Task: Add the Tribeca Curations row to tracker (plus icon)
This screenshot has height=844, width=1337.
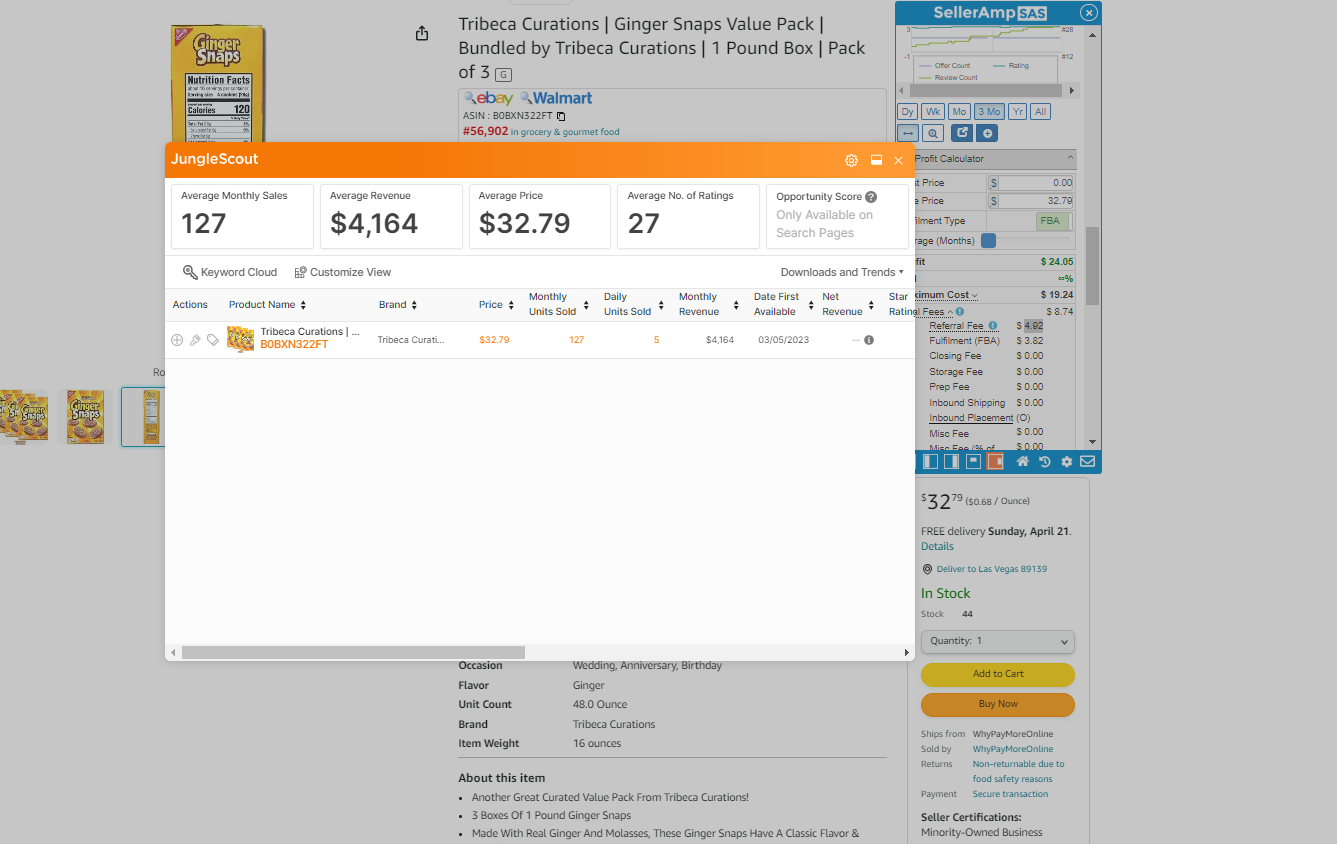Action: tap(177, 340)
